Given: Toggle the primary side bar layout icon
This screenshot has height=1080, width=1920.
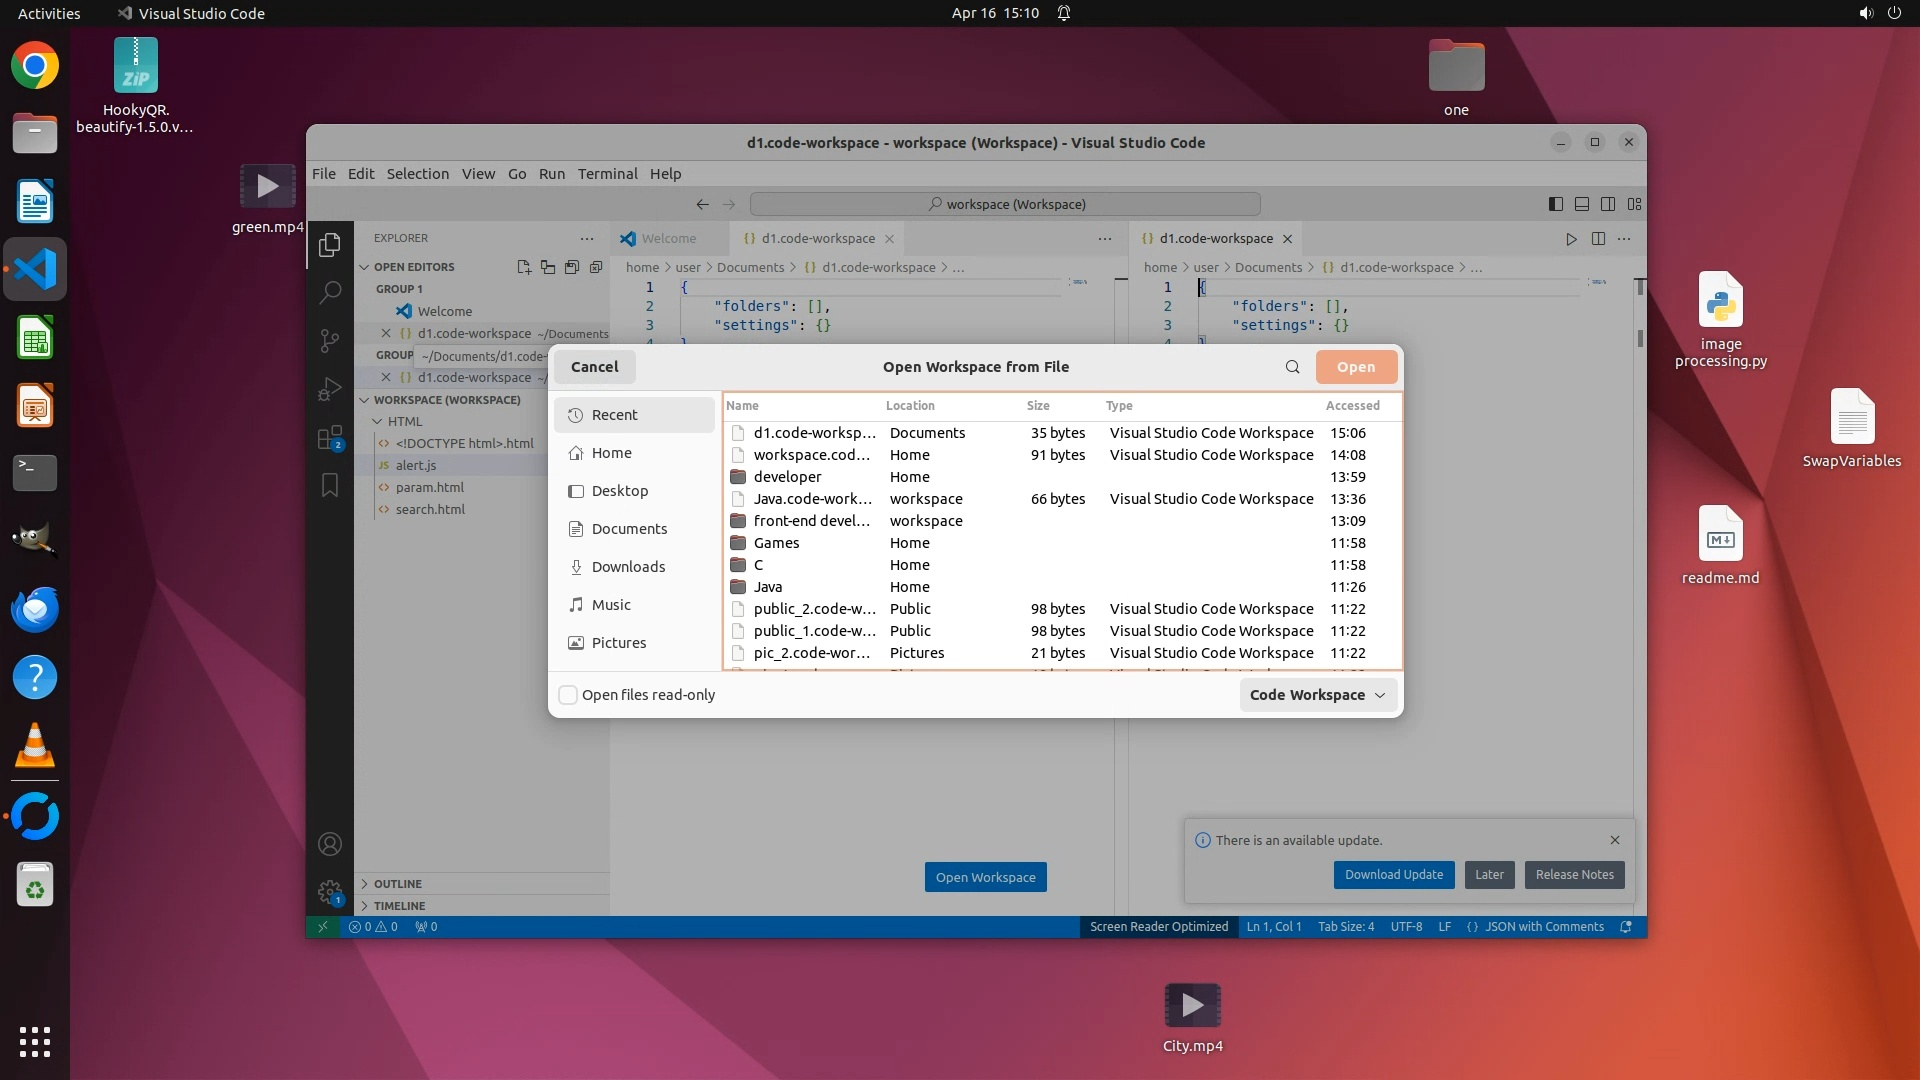Looking at the screenshot, I should (x=1556, y=204).
